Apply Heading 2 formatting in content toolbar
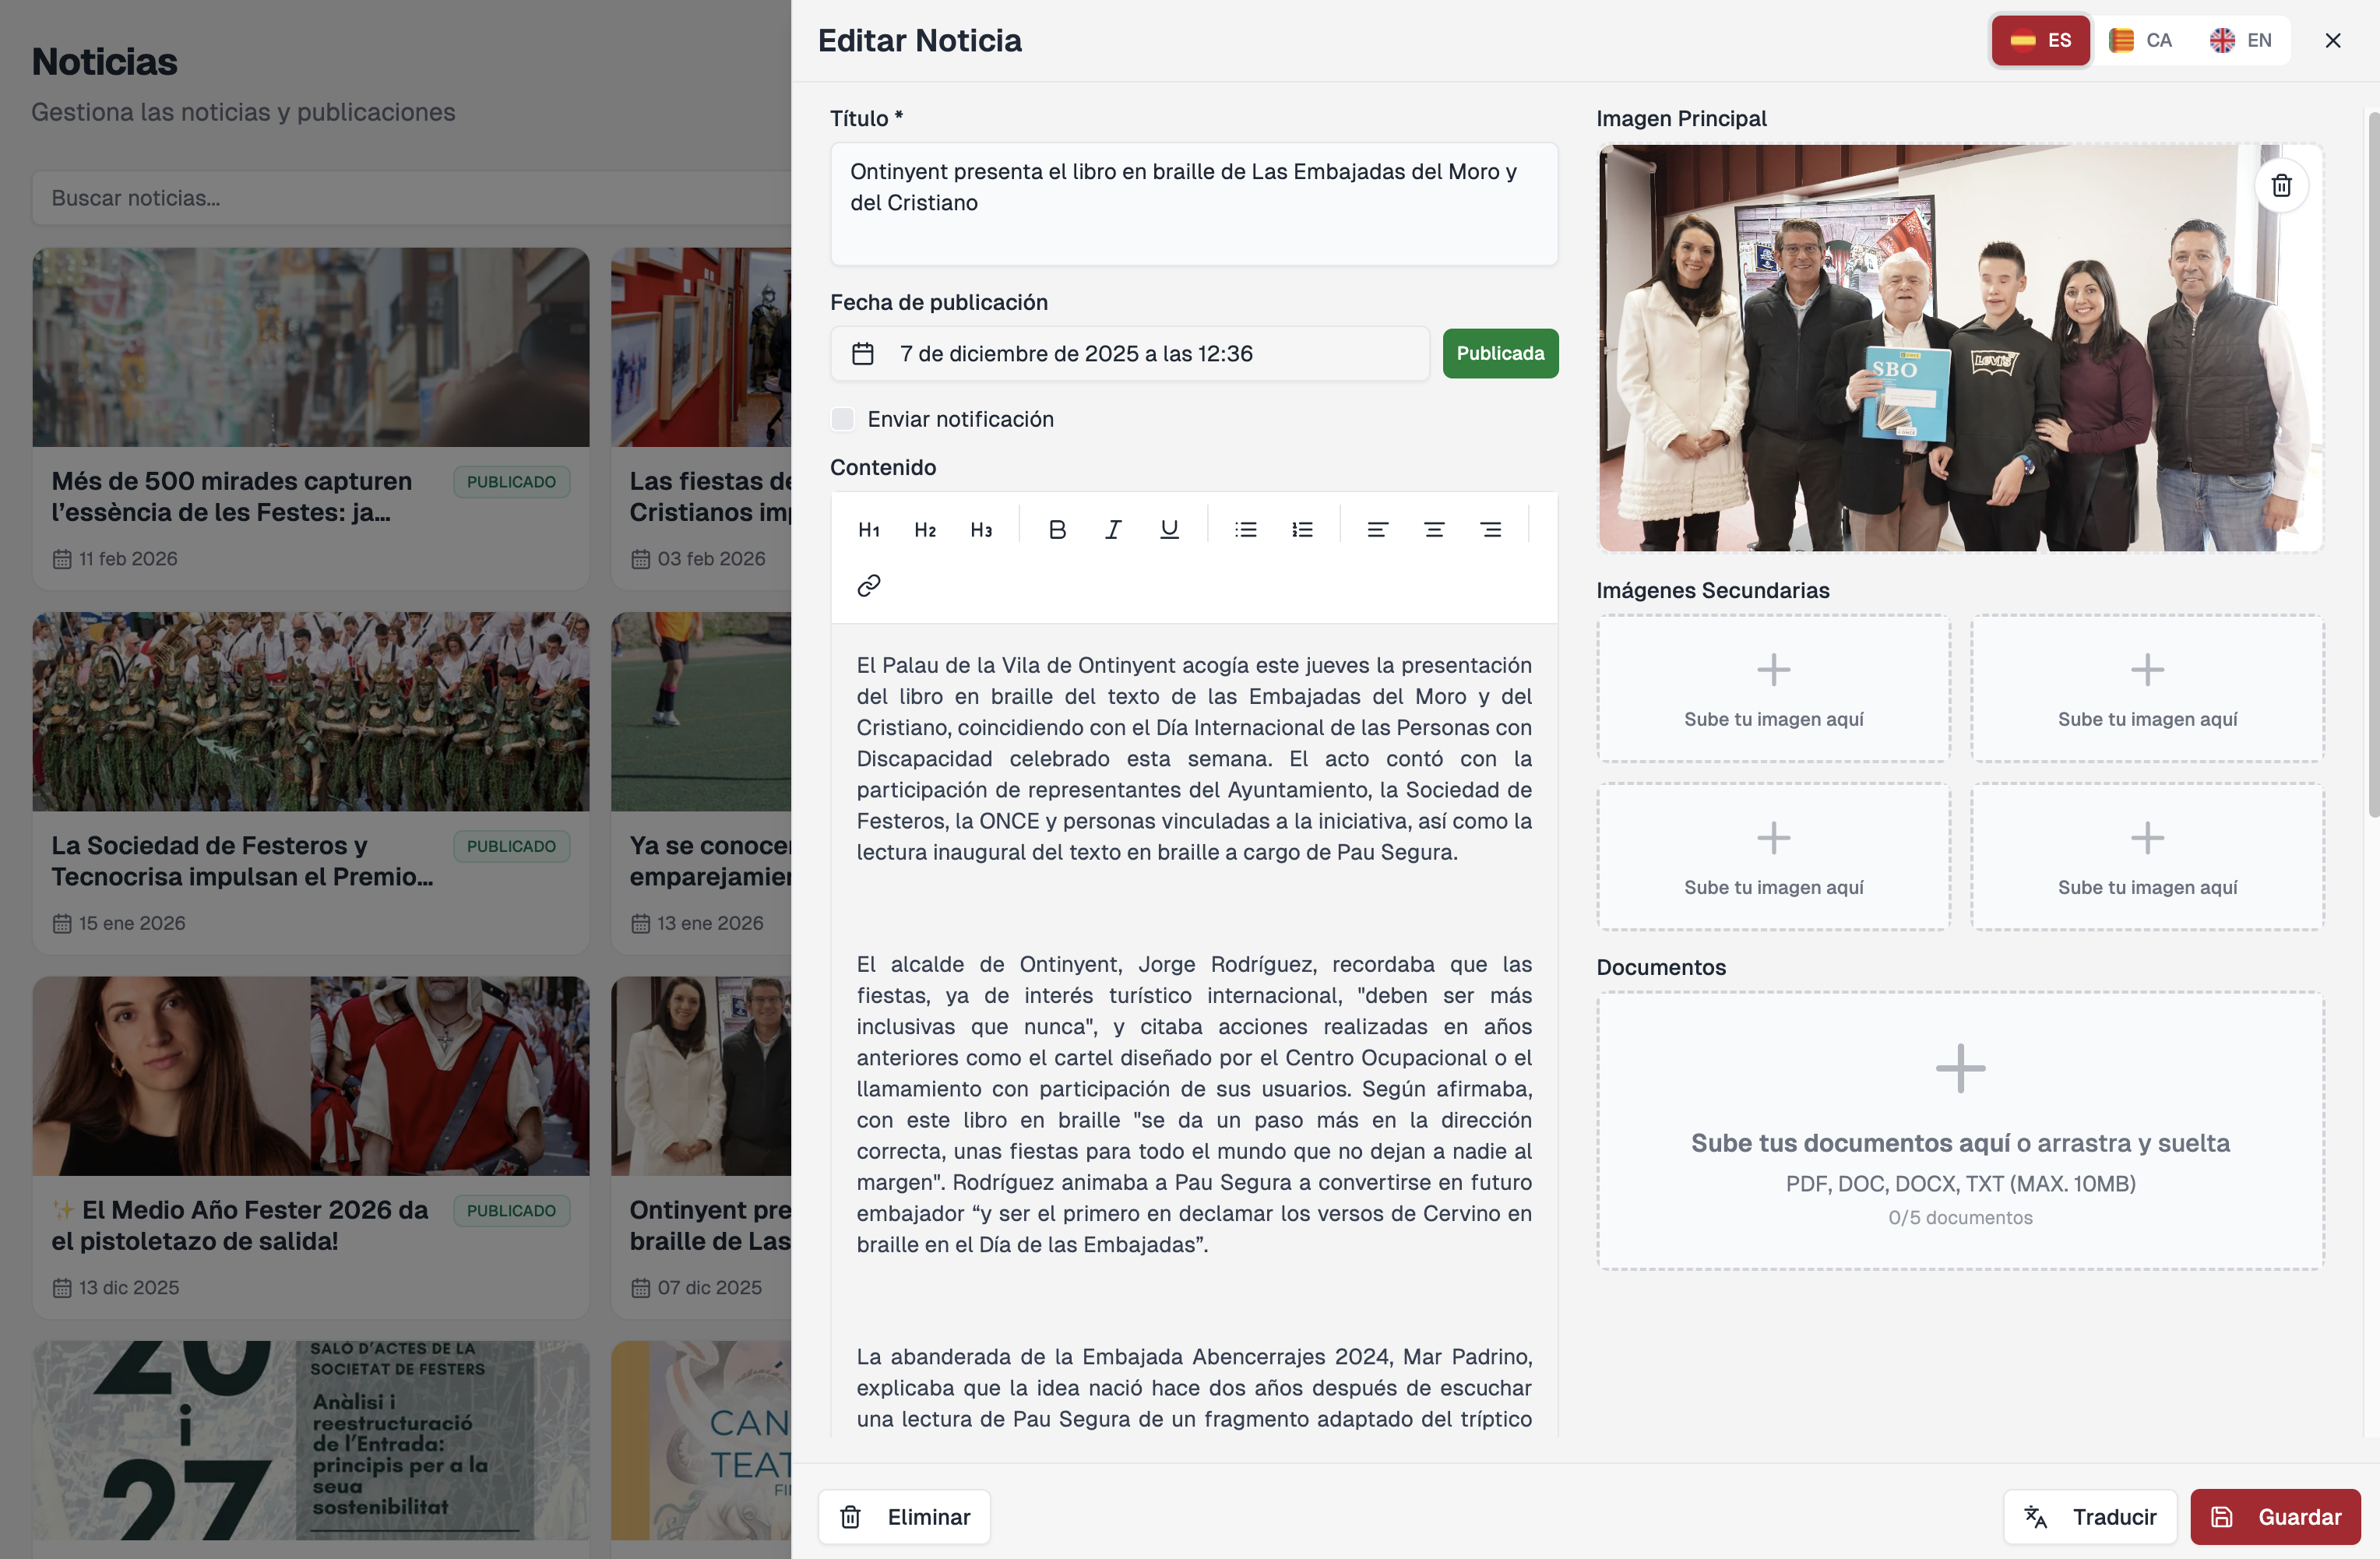The width and height of the screenshot is (2380, 1559). [925, 530]
